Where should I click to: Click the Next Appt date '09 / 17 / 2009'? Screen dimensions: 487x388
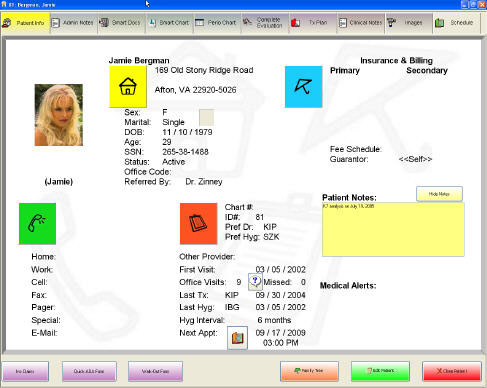click(281, 333)
